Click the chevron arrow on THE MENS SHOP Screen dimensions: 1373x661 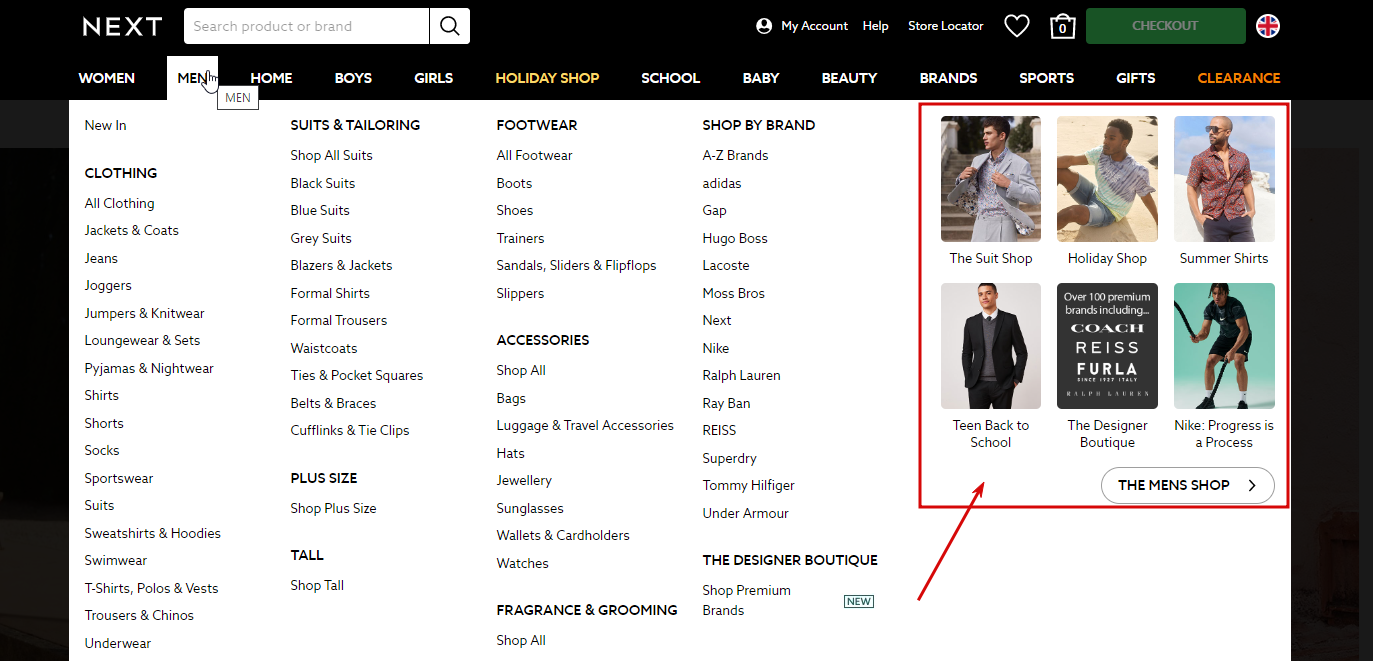click(x=1251, y=485)
